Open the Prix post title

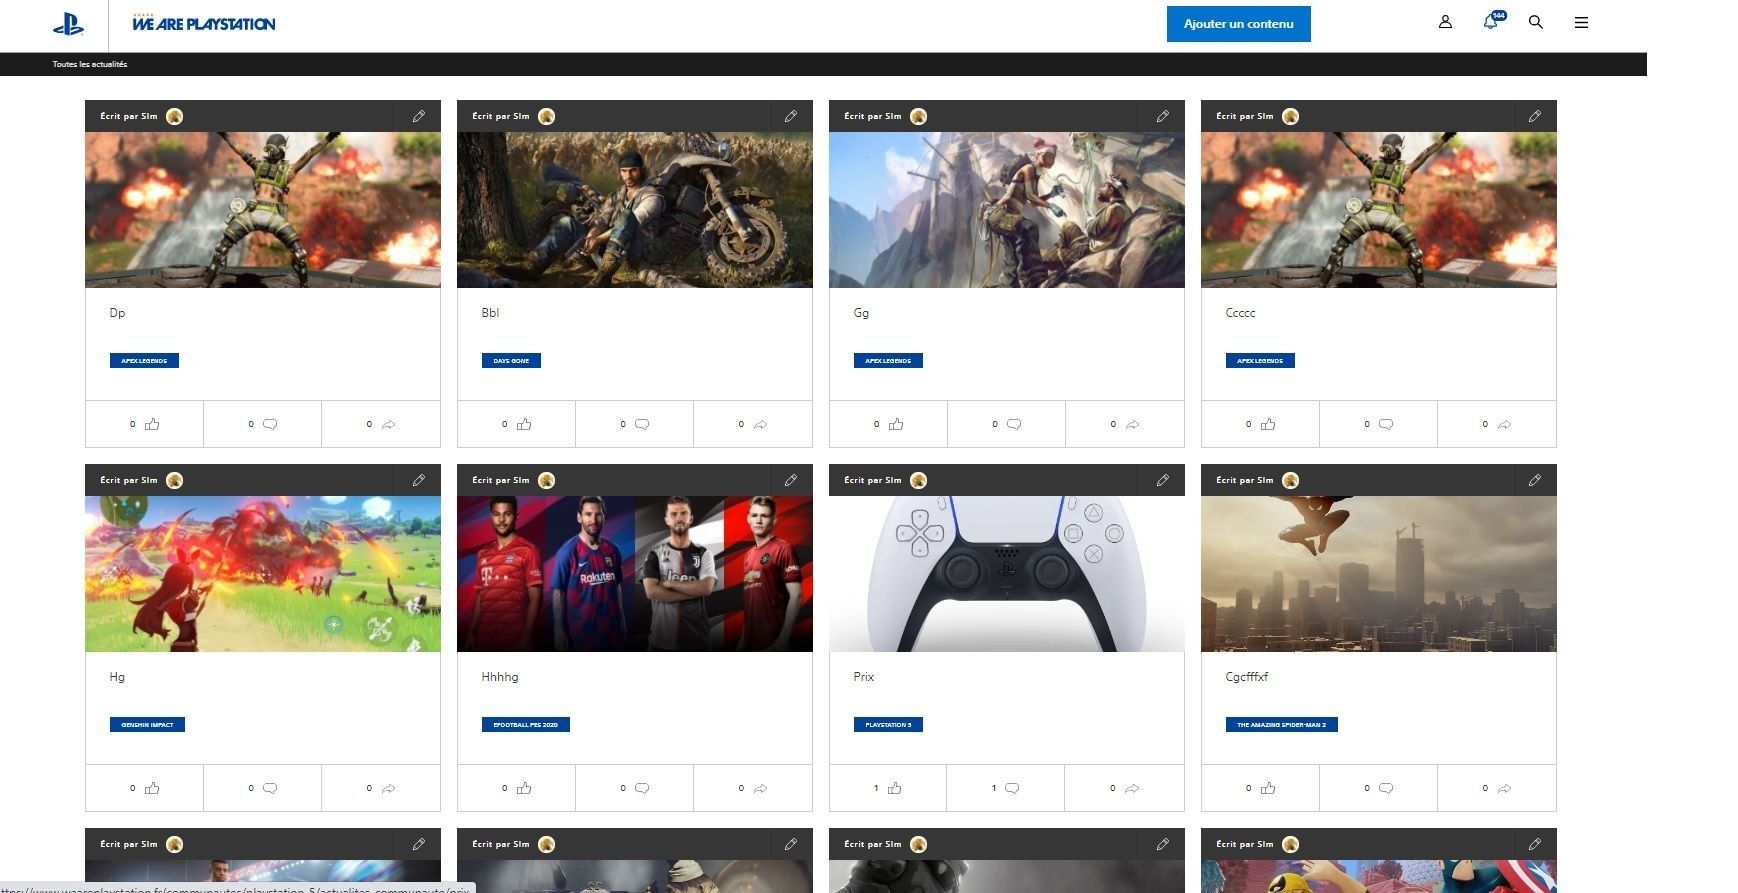pyautogui.click(x=864, y=677)
